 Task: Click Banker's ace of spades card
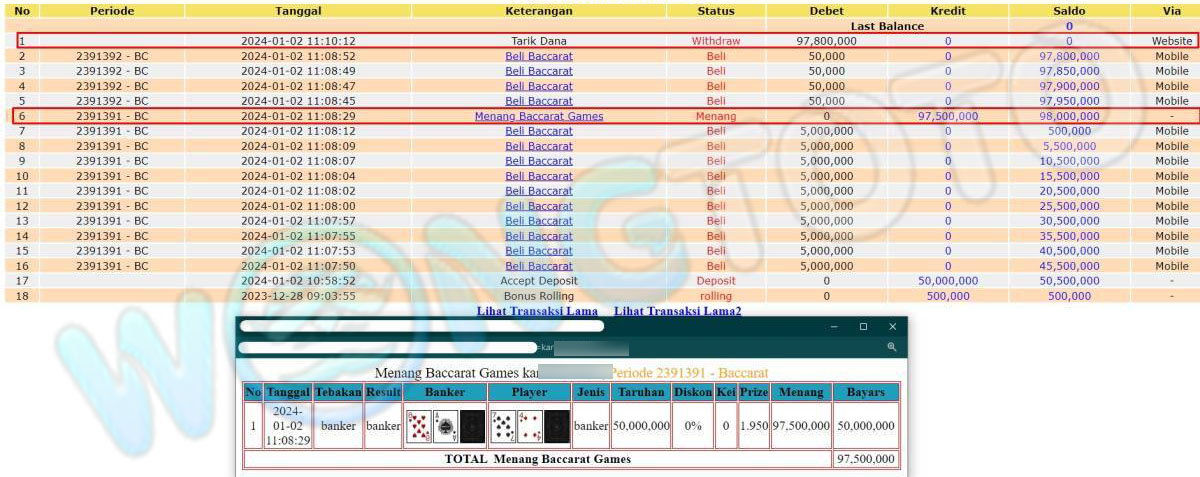tap(445, 426)
